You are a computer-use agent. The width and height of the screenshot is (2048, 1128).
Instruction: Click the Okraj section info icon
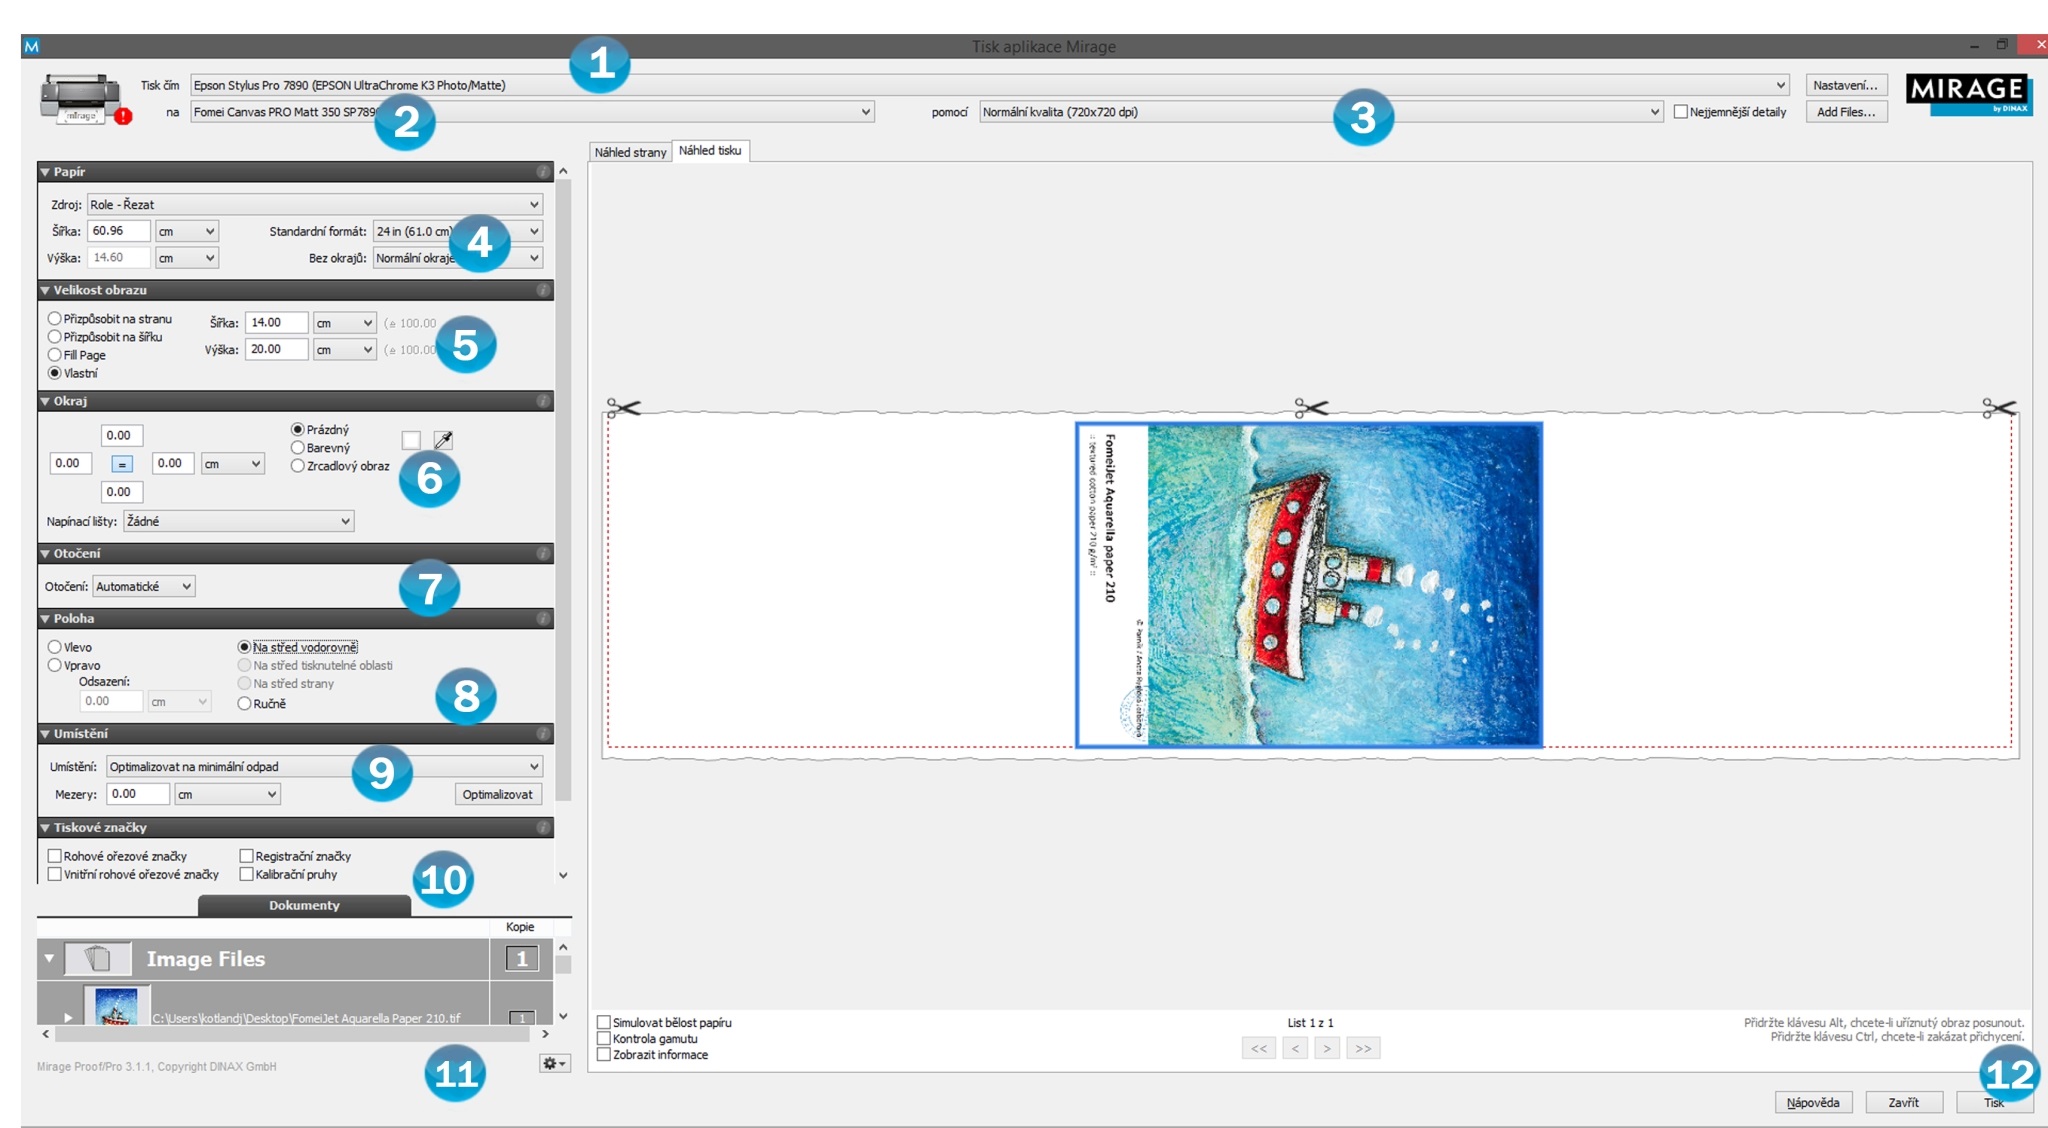coord(543,401)
